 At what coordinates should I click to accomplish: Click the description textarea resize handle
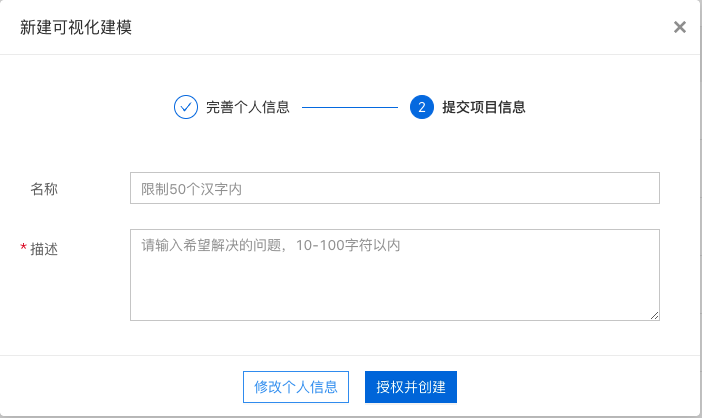tap(654, 316)
